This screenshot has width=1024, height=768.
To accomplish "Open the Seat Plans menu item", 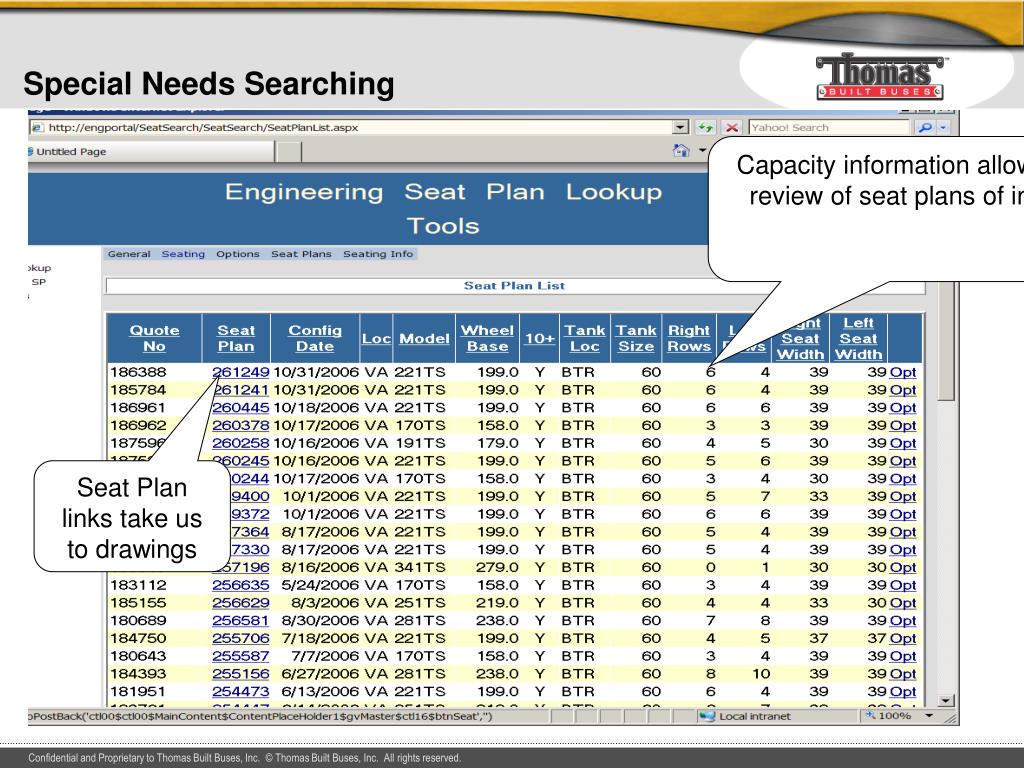I will tap(301, 254).
